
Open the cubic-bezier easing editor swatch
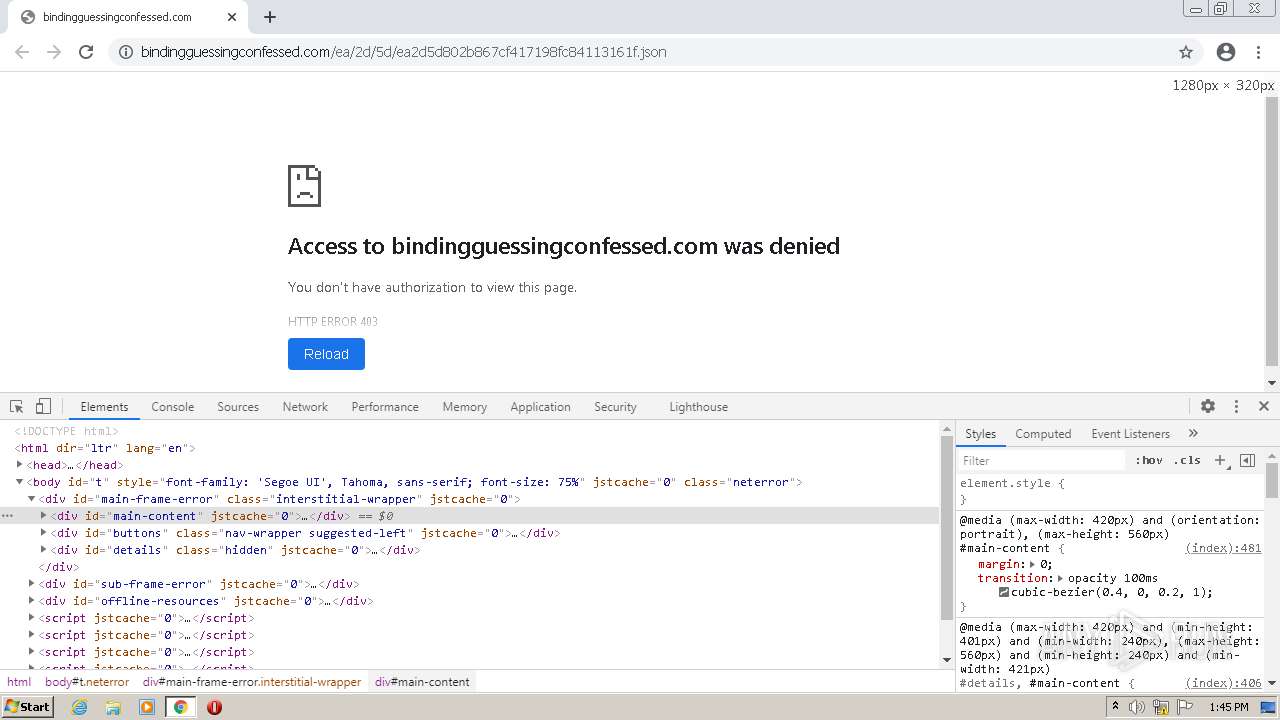1004,592
